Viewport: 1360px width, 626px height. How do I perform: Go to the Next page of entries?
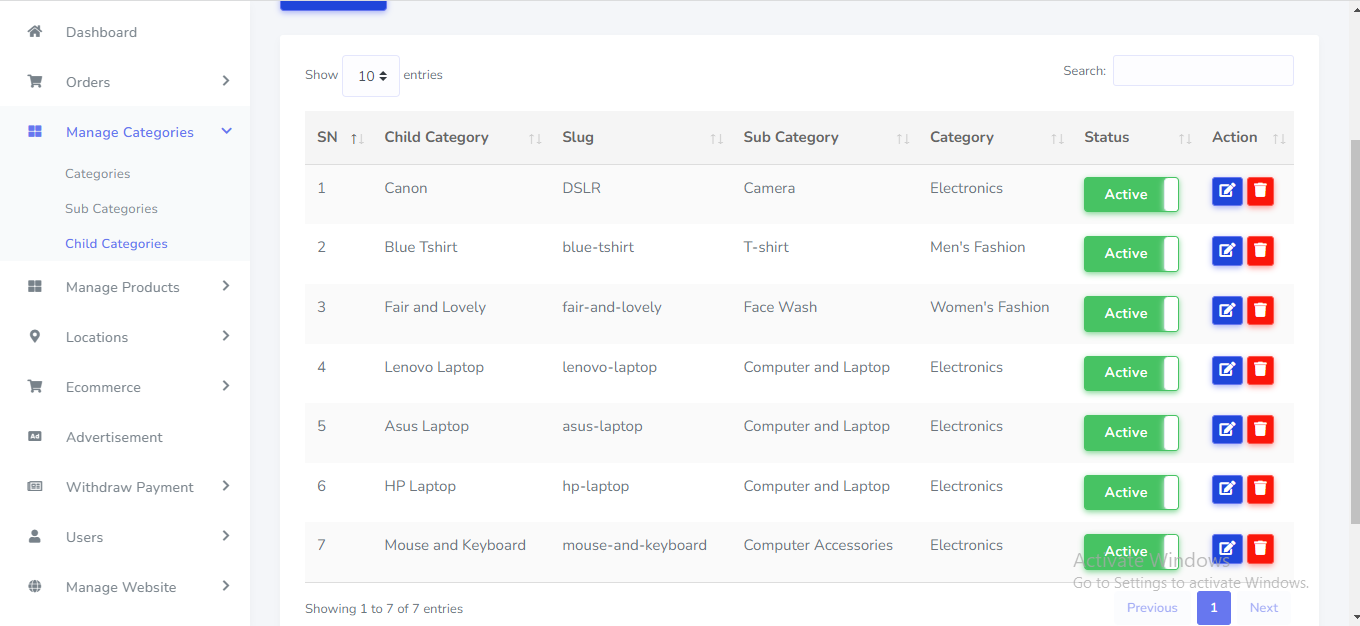(x=1263, y=608)
